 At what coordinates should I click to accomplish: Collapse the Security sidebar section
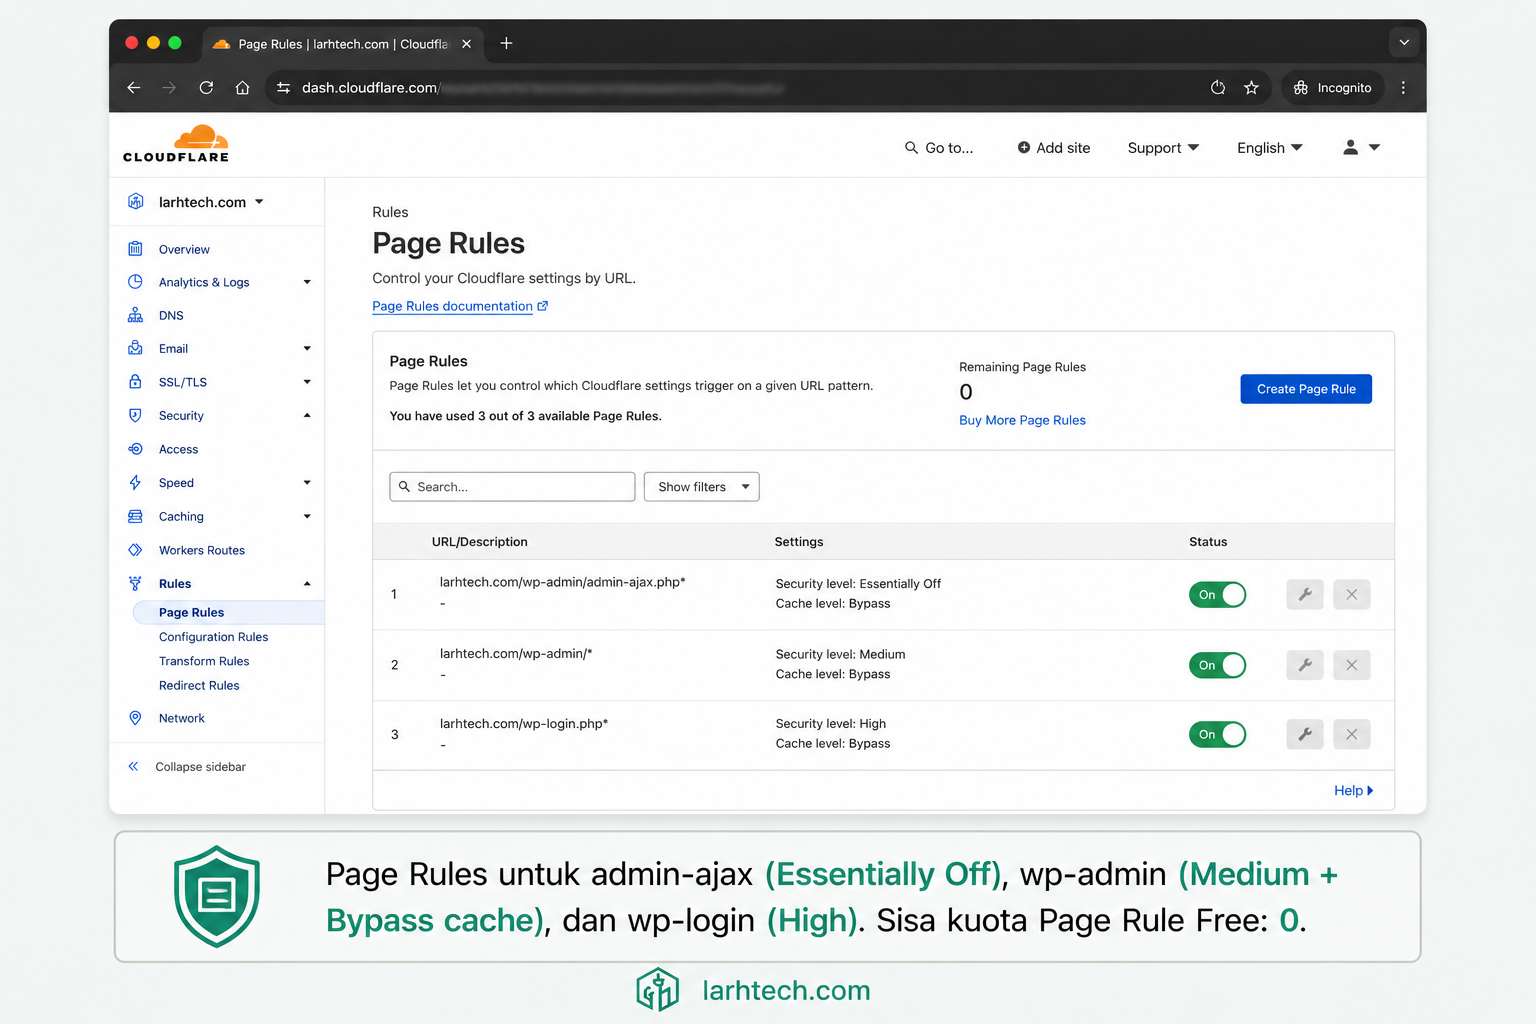click(307, 415)
